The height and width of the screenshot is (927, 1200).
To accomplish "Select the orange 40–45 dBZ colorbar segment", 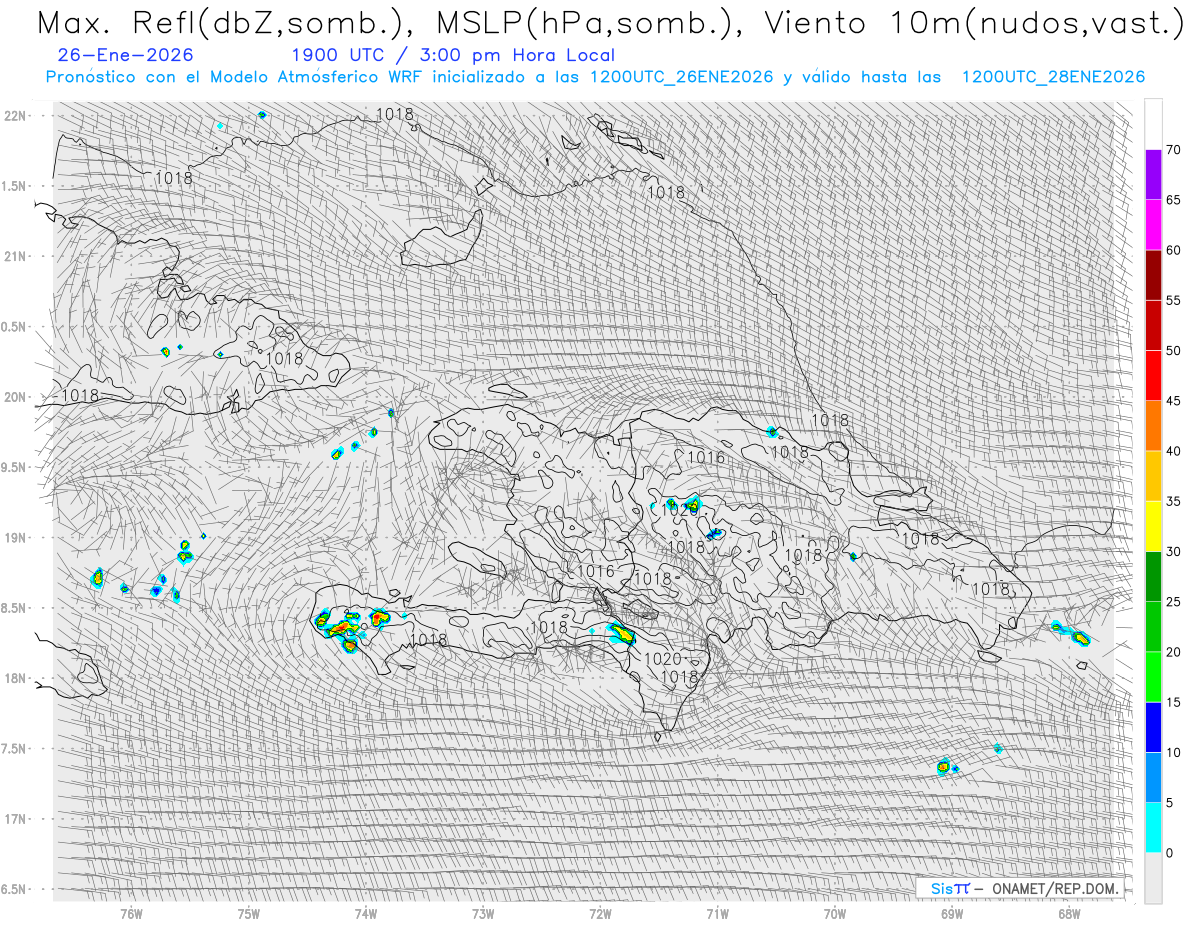I will coord(1153,426).
